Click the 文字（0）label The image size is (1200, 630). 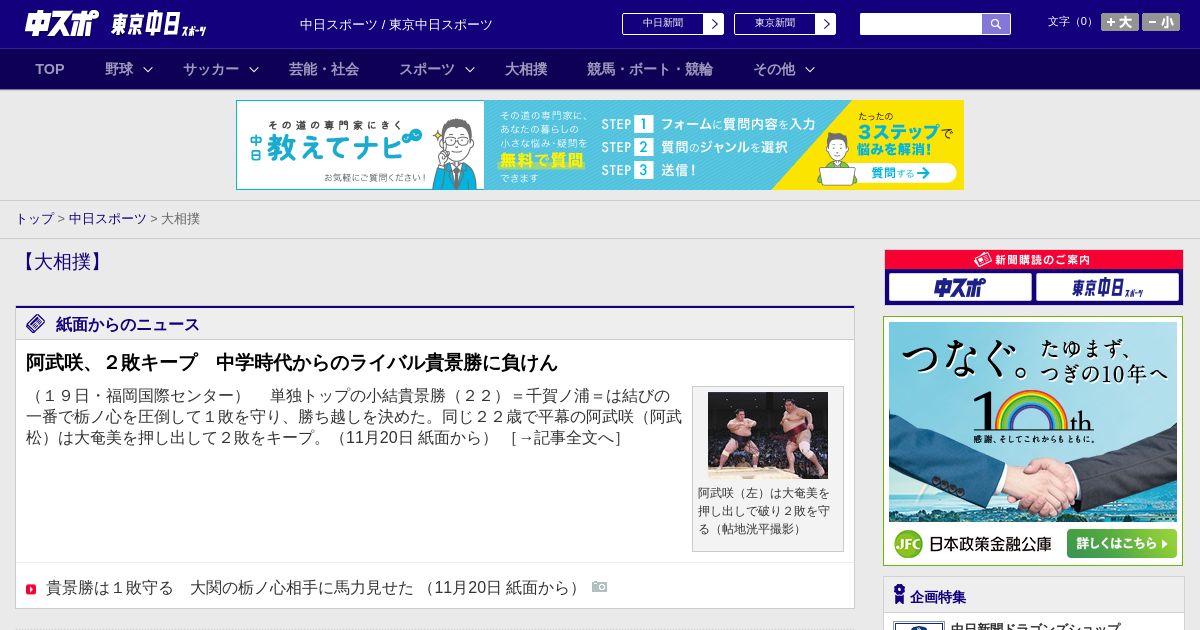pos(1071,22)
